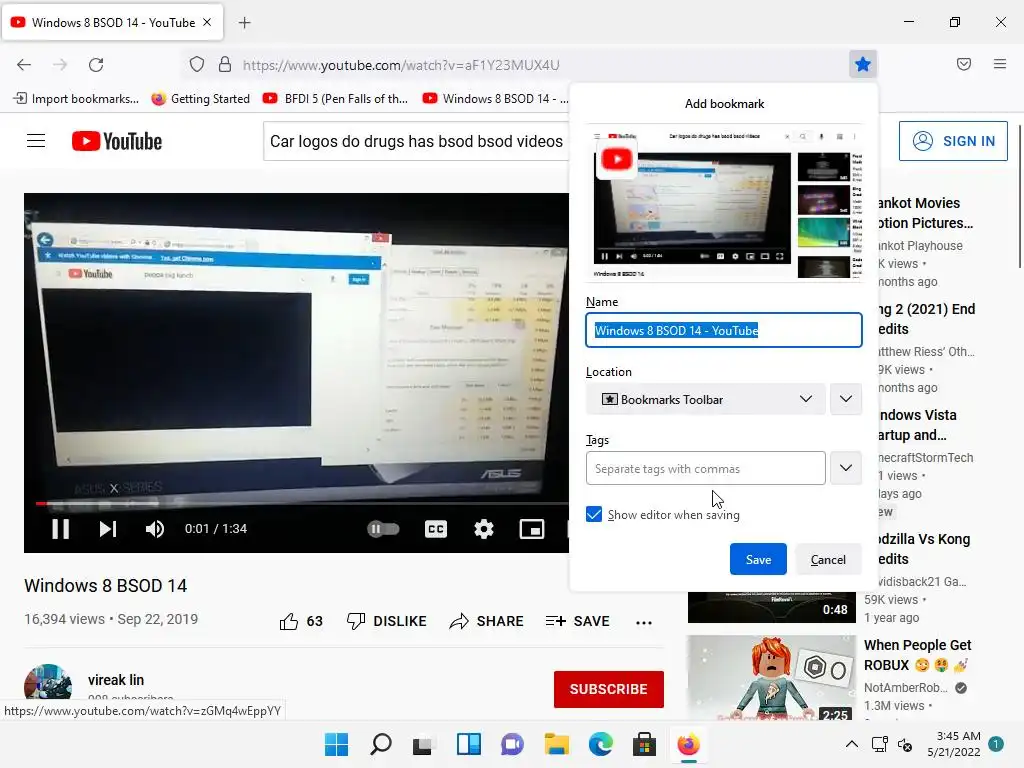Screen dimensions: 1024x768
Task: Reload the current YouTube page
Action: tap(96, 65)
